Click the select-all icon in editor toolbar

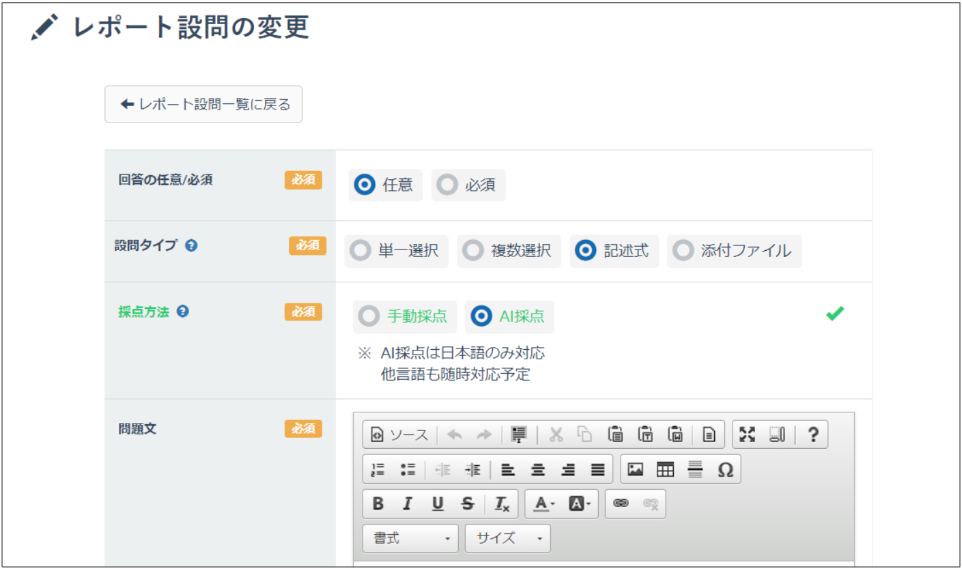click(519, 435)
